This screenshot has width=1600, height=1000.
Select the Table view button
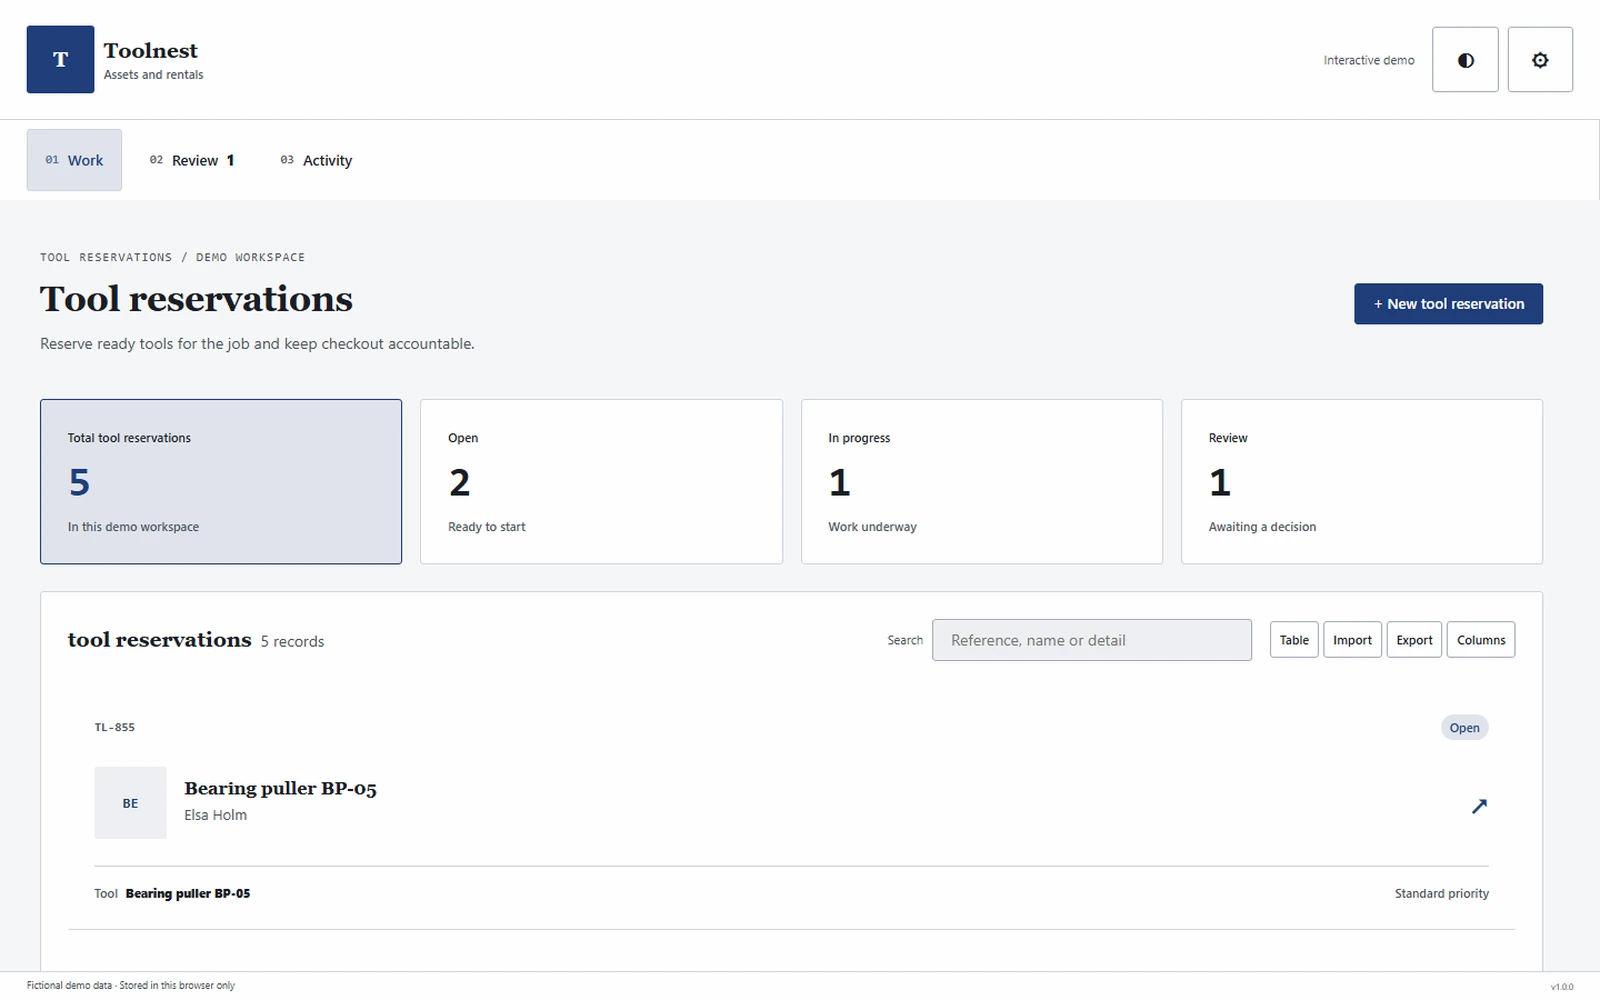(x=1294, y=640)
